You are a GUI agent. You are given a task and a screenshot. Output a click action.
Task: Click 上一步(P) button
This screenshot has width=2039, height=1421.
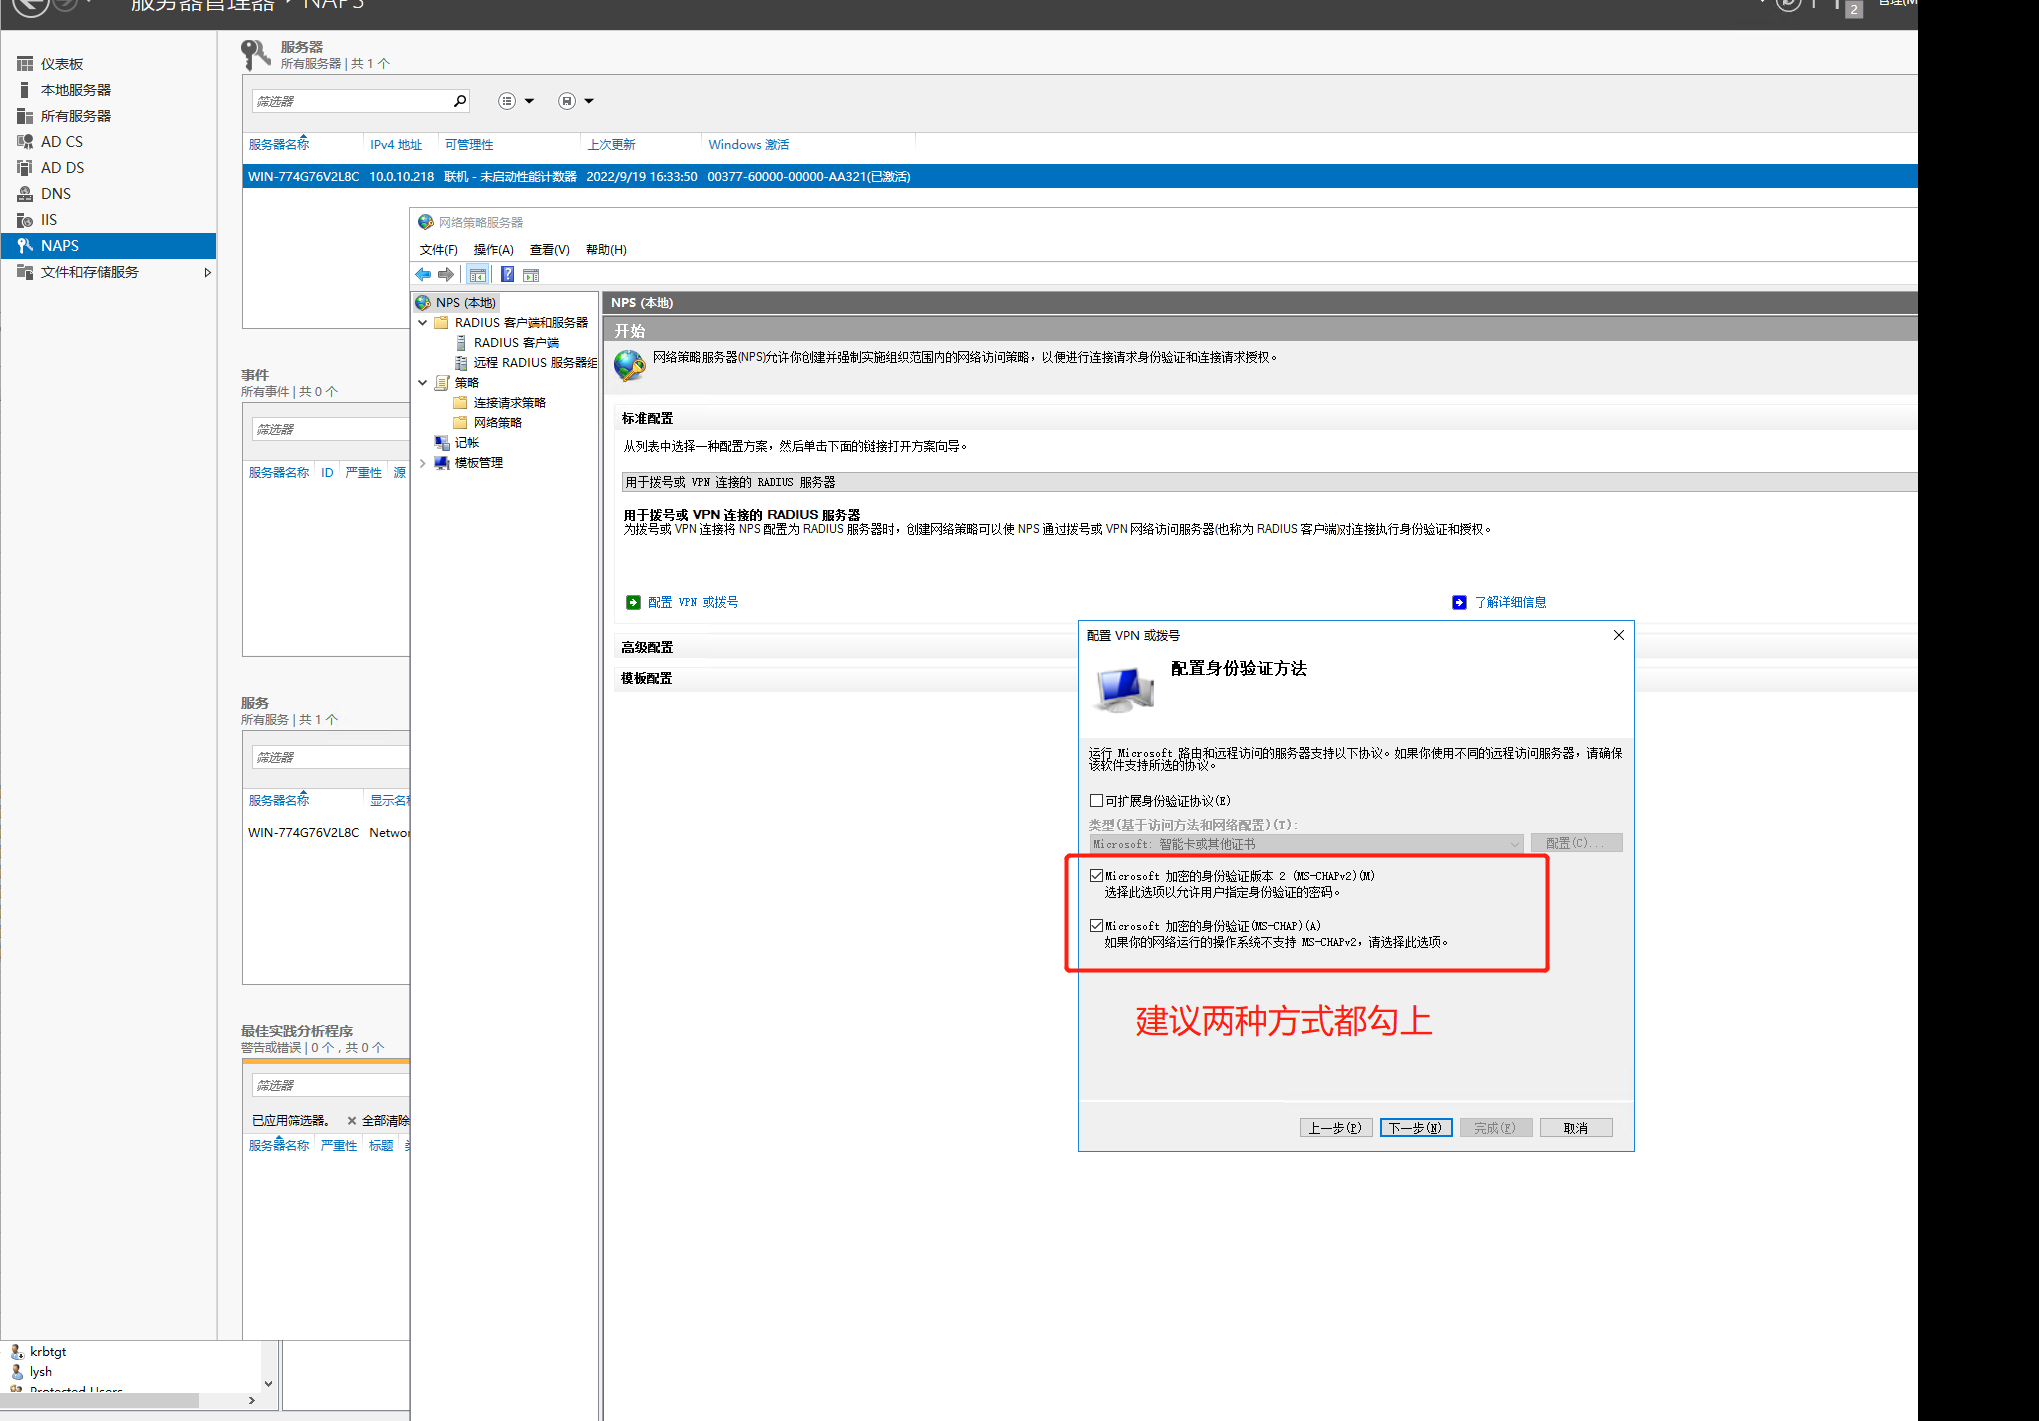1336,1128
